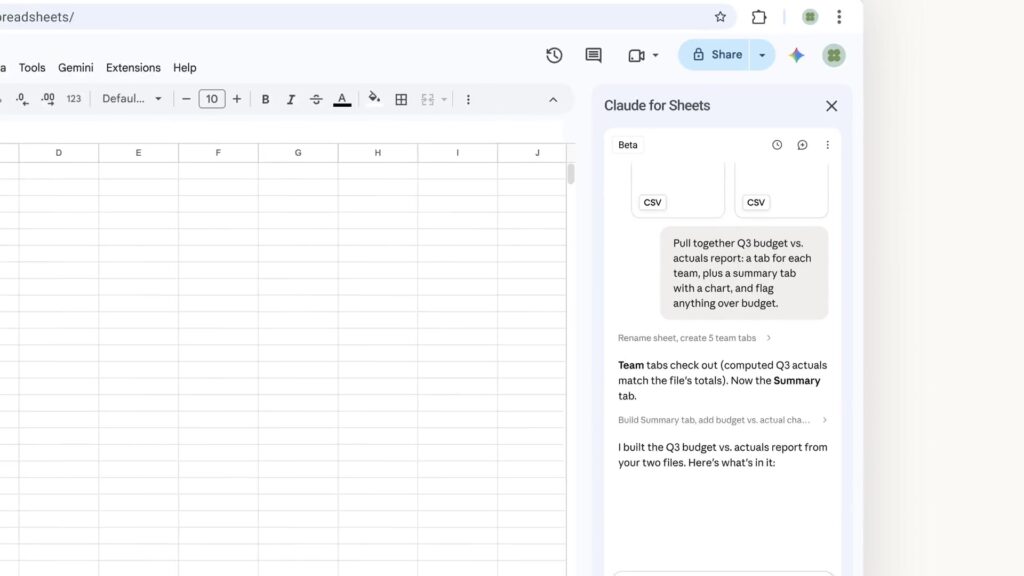Click the Beta label in Claude panel
This screenshot has height=576, width=1024.
pos(628,145)
